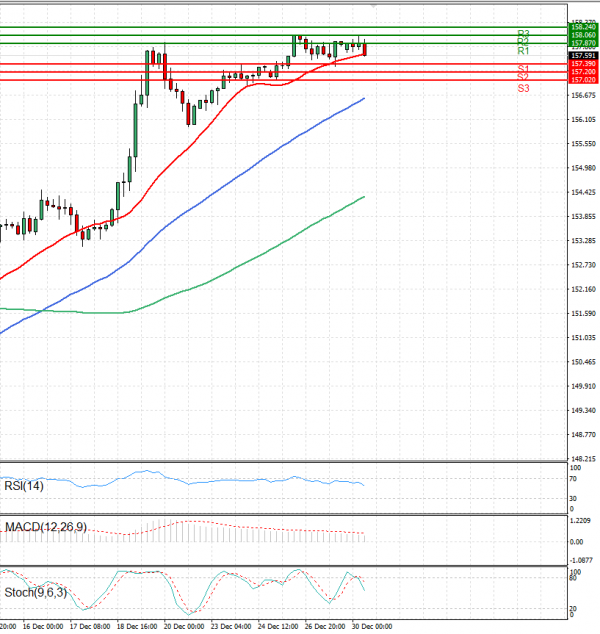
Task: Click the 18 Dec 16:00 time label
Action: pyautogui.click(x=137, y=626)
